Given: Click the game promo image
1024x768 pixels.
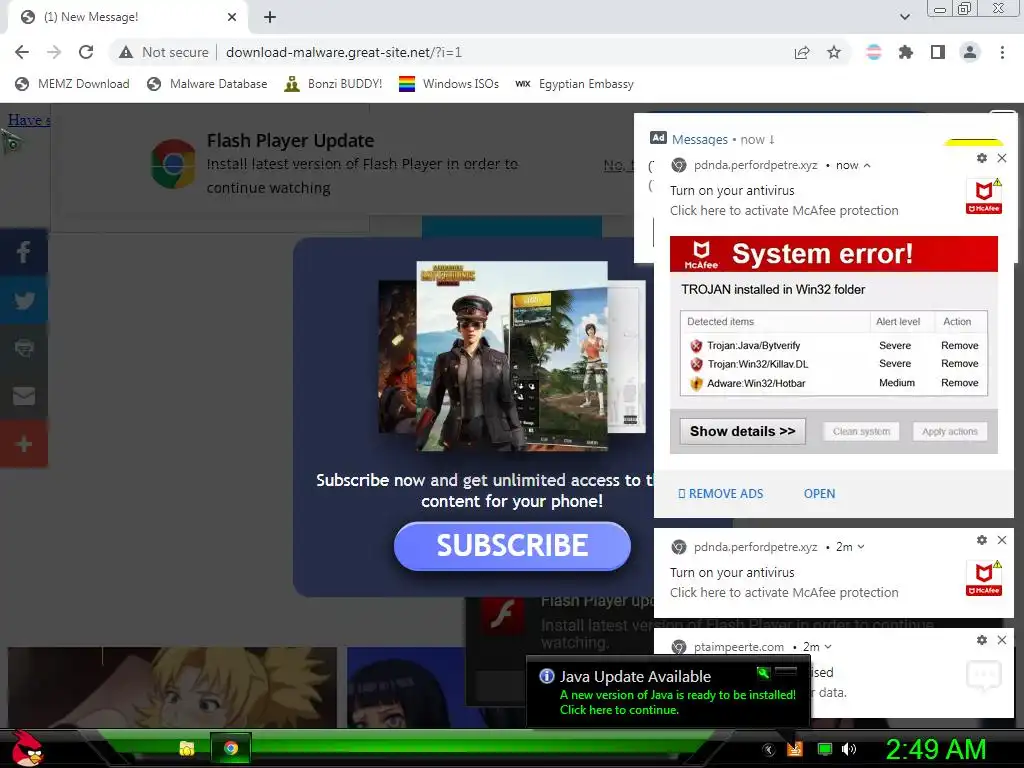Looking at the screenshot, I should pos(512,356).
